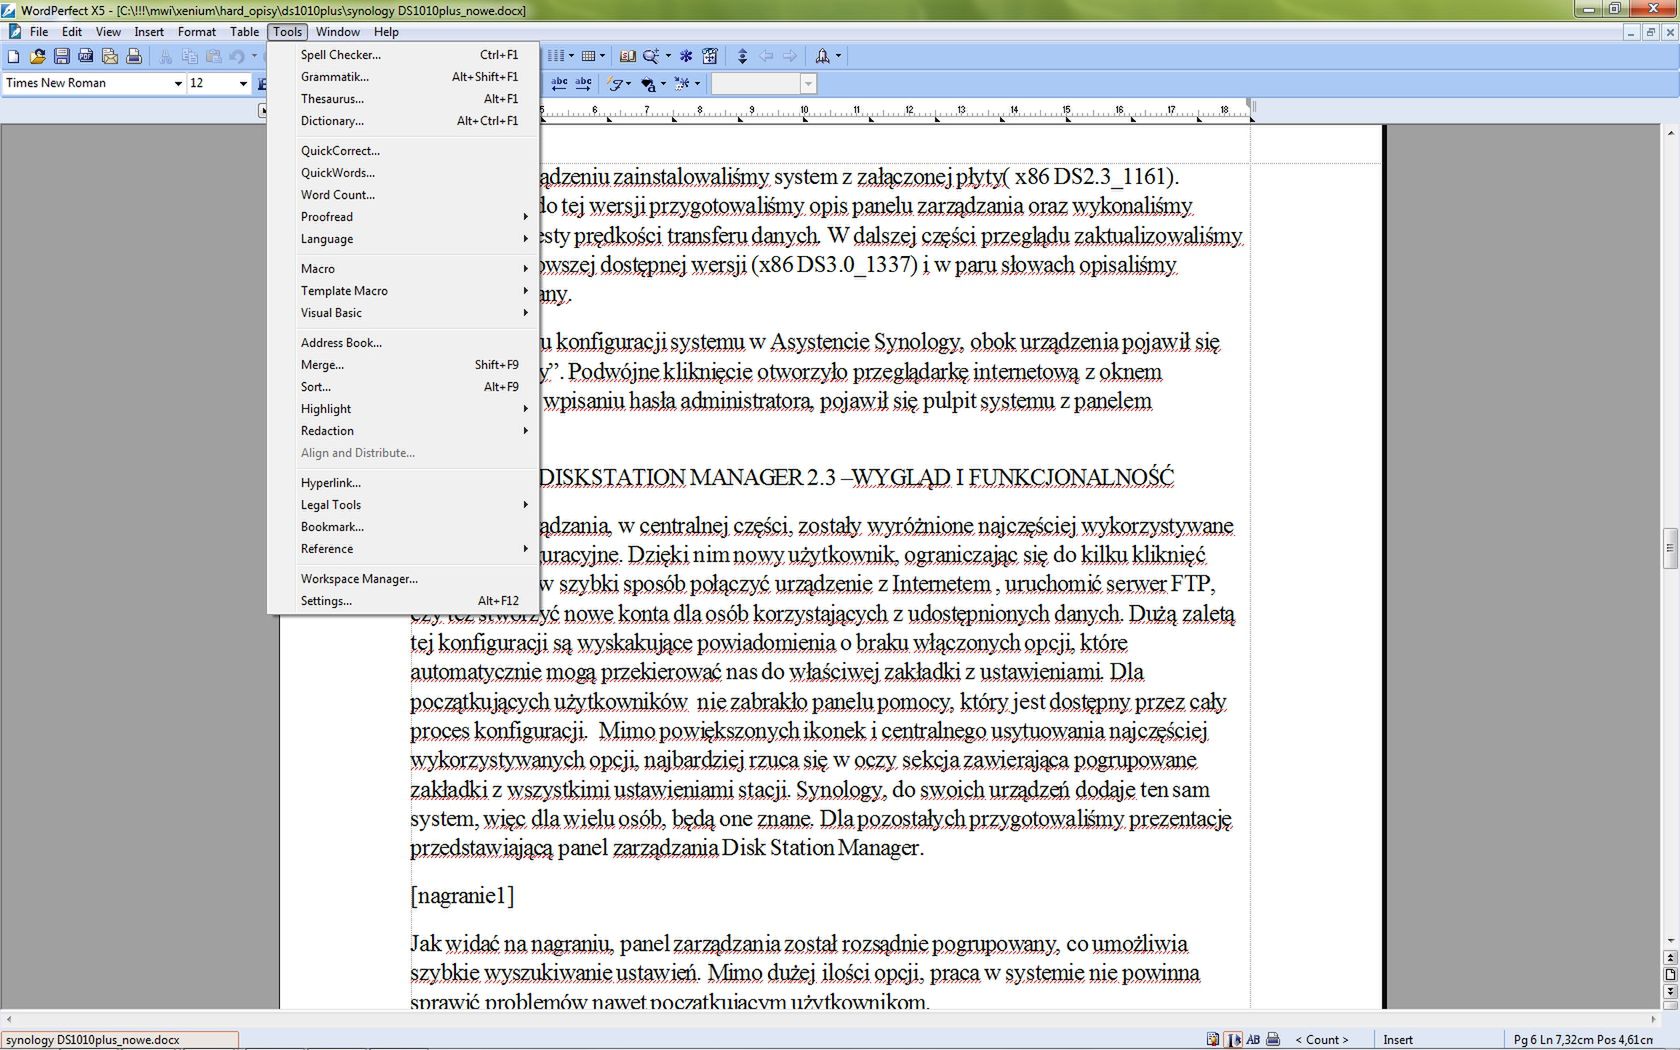Open the empty style combo box dropdown
Image resolution: width=1680 pixels, height=1050 pixels.
tap(808, 84)
